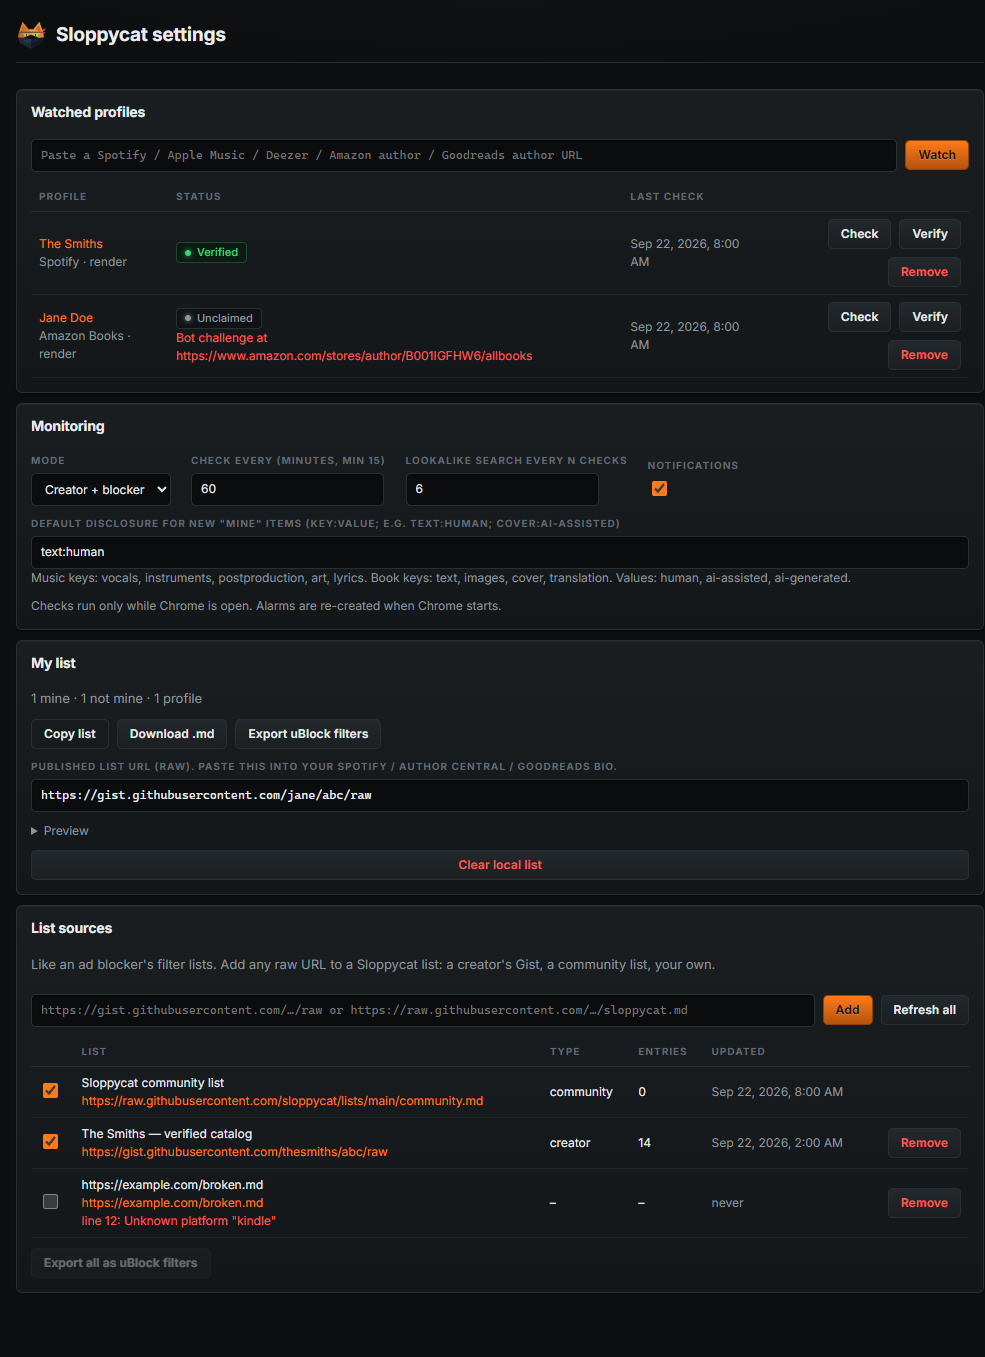This screenshot has height=1357, width=985.
Task: Click the Add list source button
Action: point(848,1010)
